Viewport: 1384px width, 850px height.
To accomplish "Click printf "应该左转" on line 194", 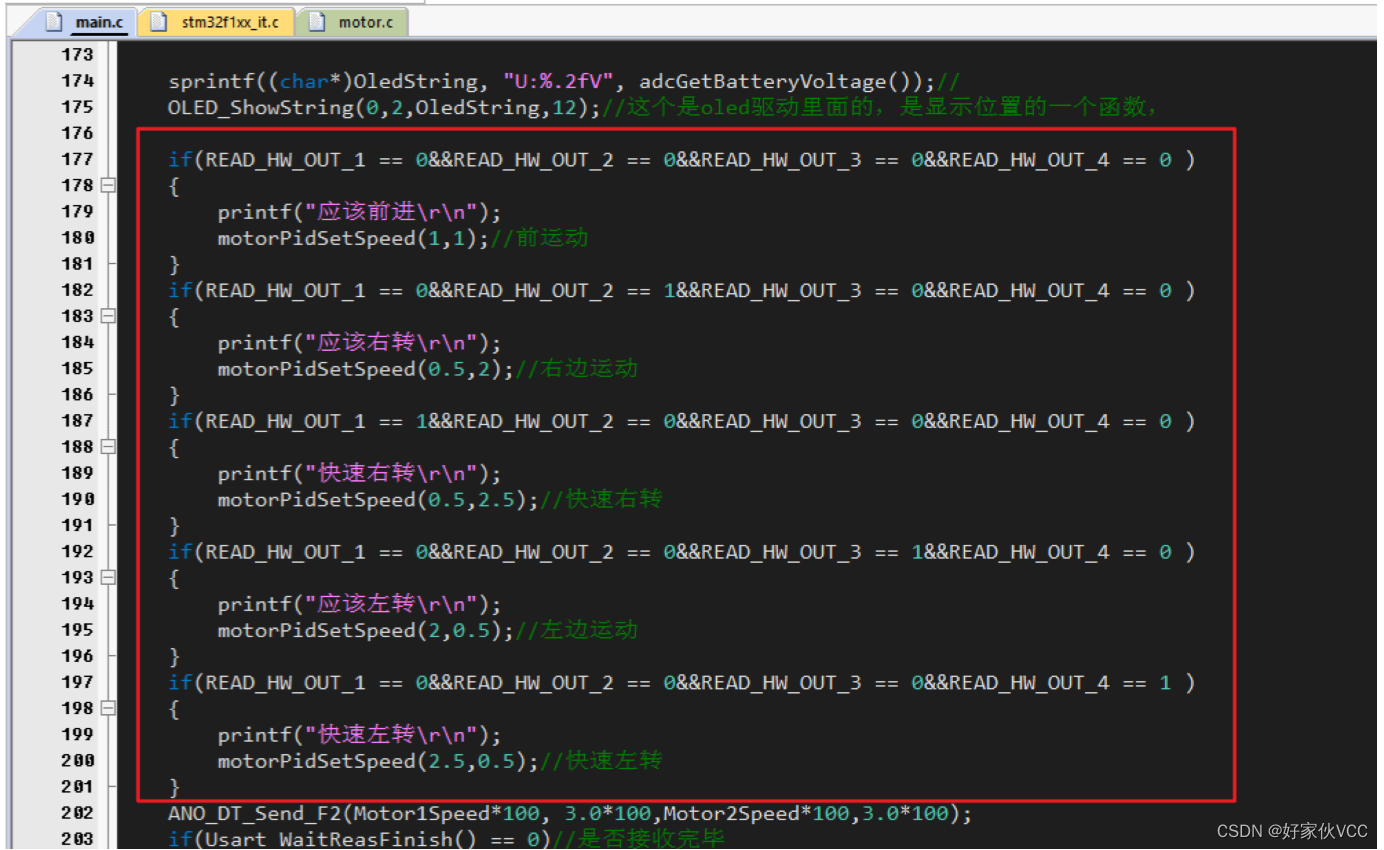I will (x=359, y=605).
